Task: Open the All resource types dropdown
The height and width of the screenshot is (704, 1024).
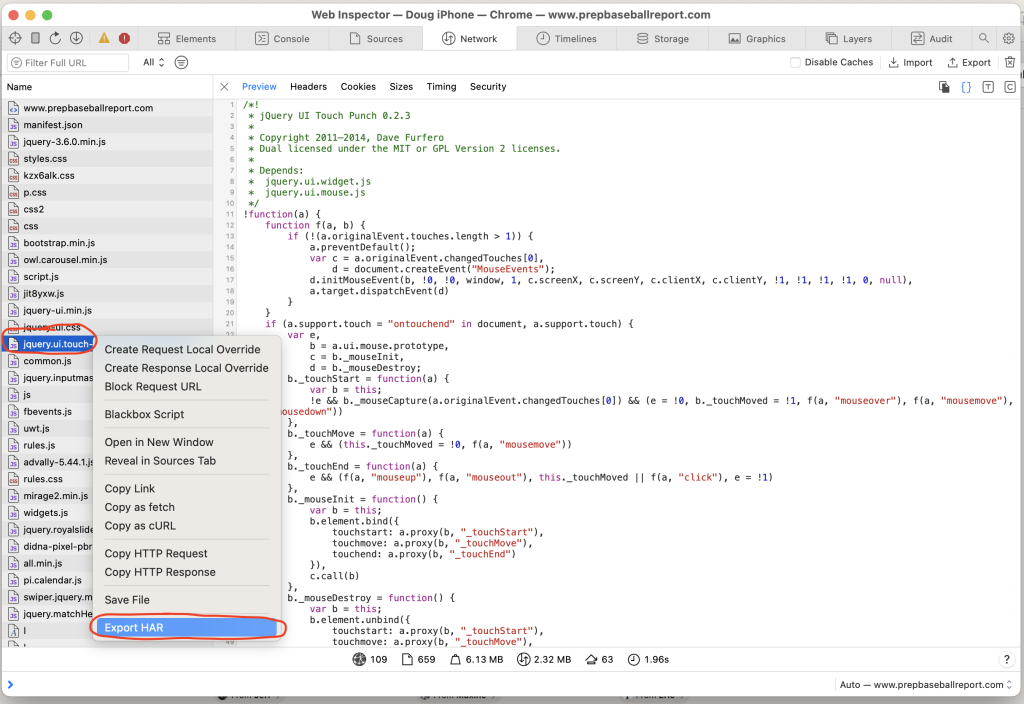Action: pyautogui.click(x=153, y=63)
